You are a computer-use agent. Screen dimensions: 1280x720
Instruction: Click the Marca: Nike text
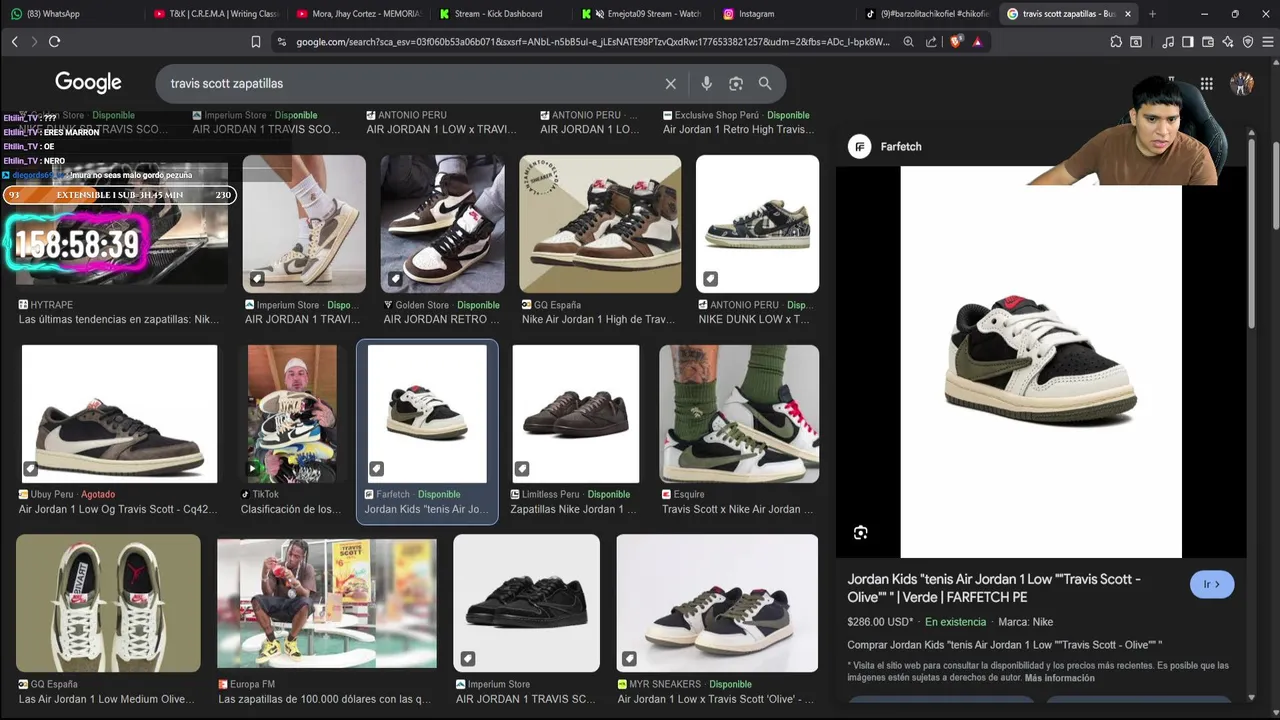coord(1025,622)
